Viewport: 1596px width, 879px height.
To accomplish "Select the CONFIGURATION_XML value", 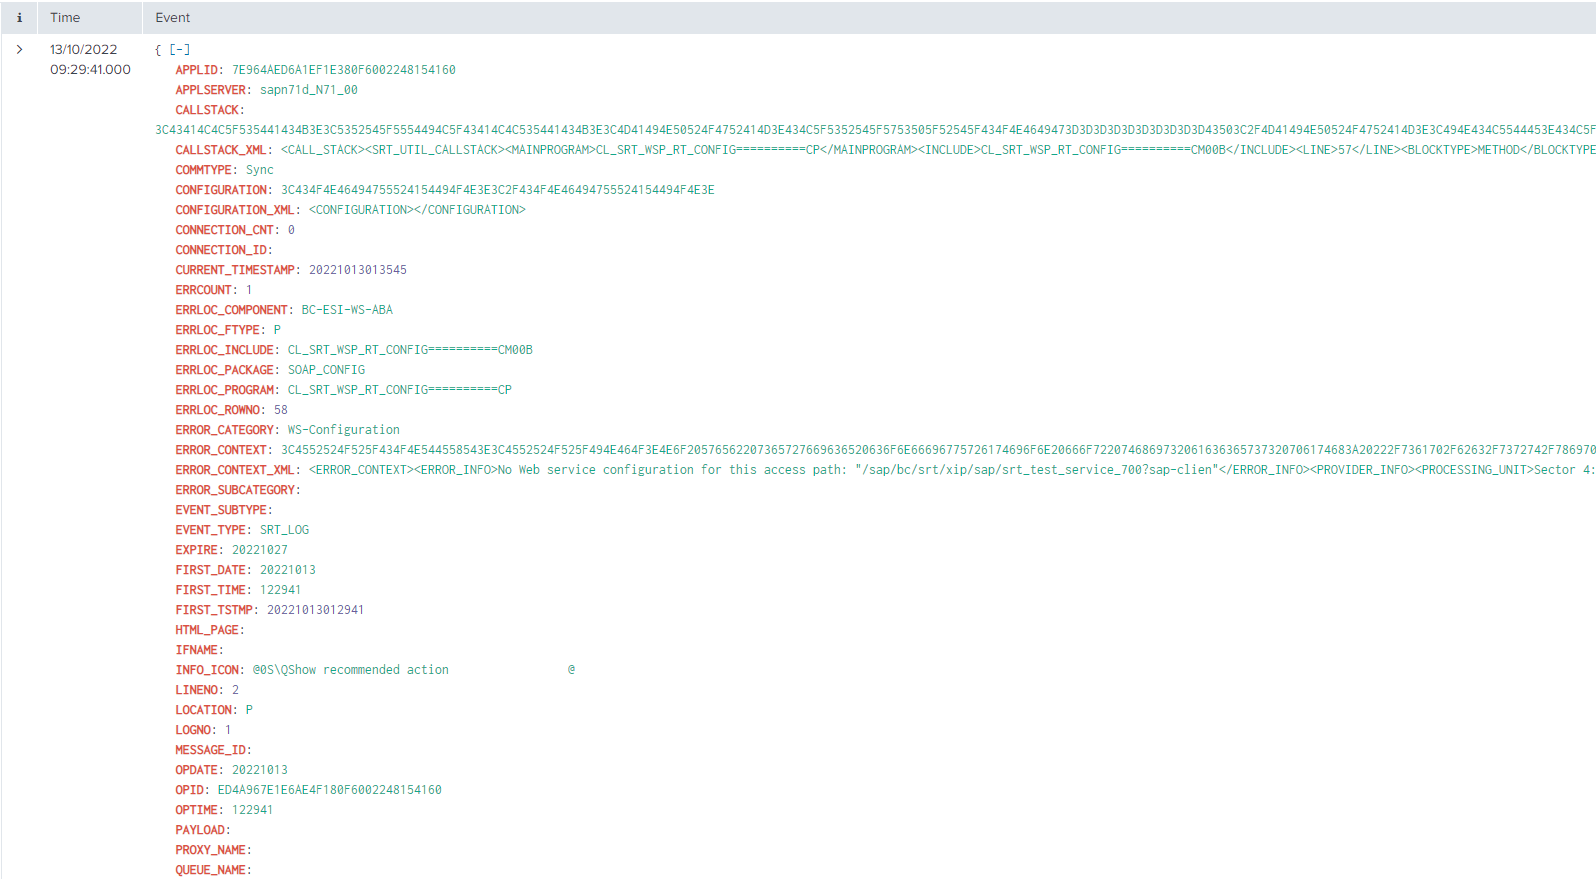I will pos(416,210).
